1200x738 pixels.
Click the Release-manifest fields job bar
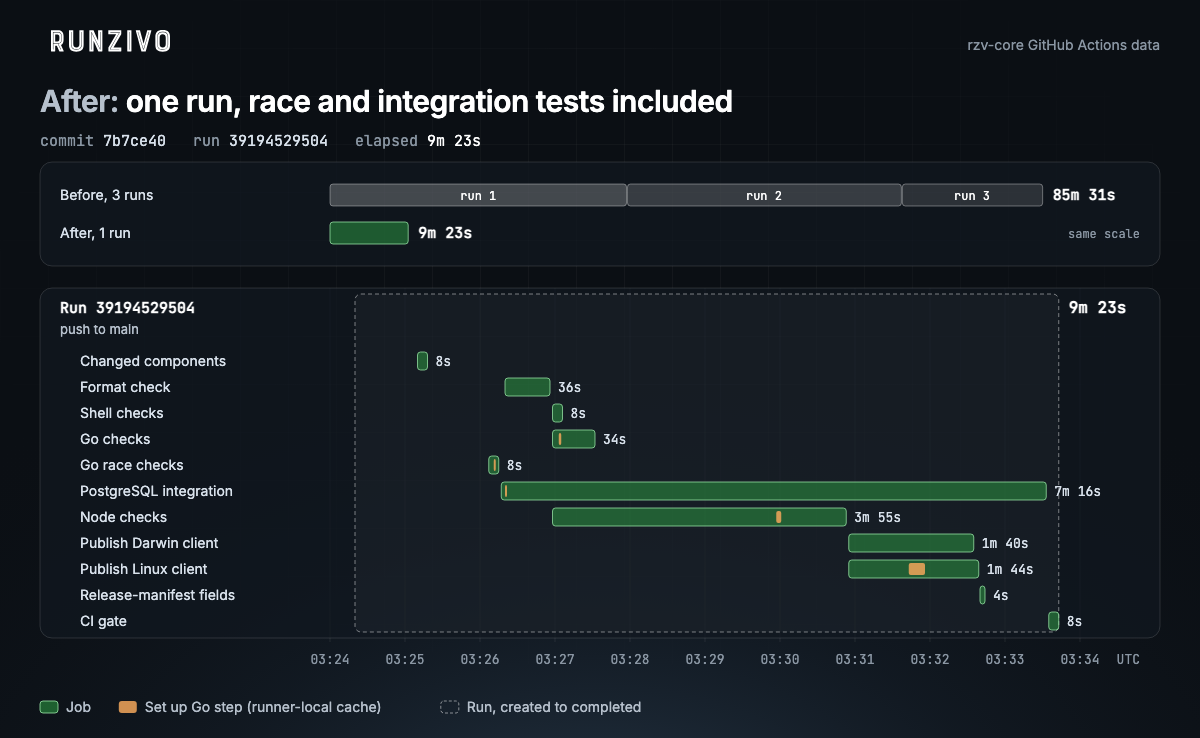click(x=982, y=595)
